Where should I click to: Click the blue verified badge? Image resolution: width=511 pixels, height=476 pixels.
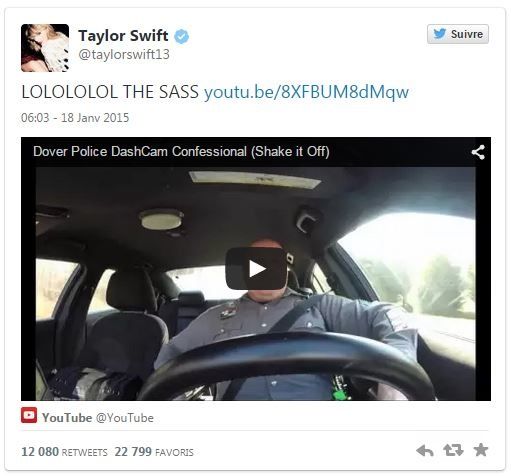[182, 36]
